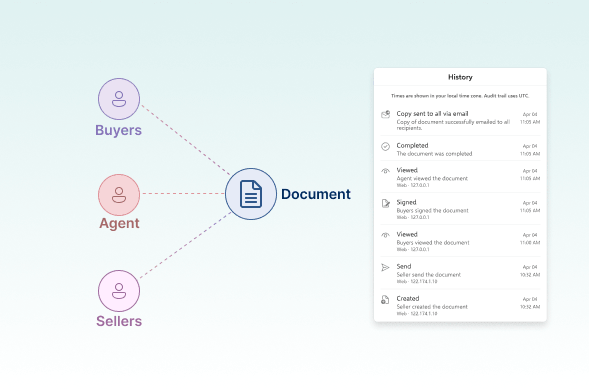Click the 11:05 AM time on Copy sent row
The height and width of the screenshot is (389, 589).
[530, 122]
